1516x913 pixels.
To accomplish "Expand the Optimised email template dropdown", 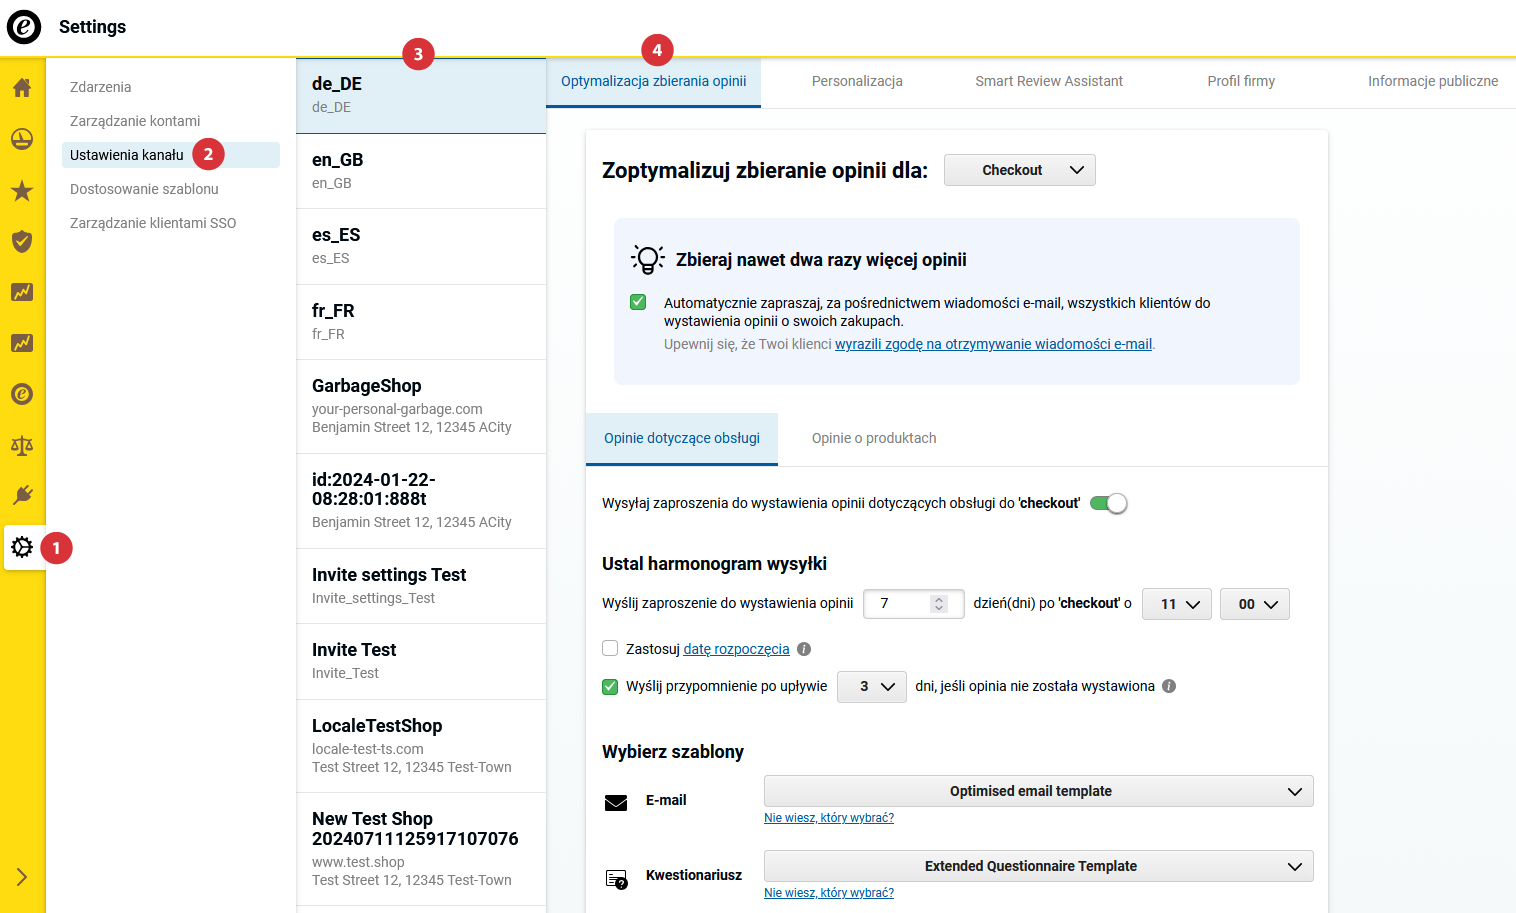I will tap(1038, 791).
